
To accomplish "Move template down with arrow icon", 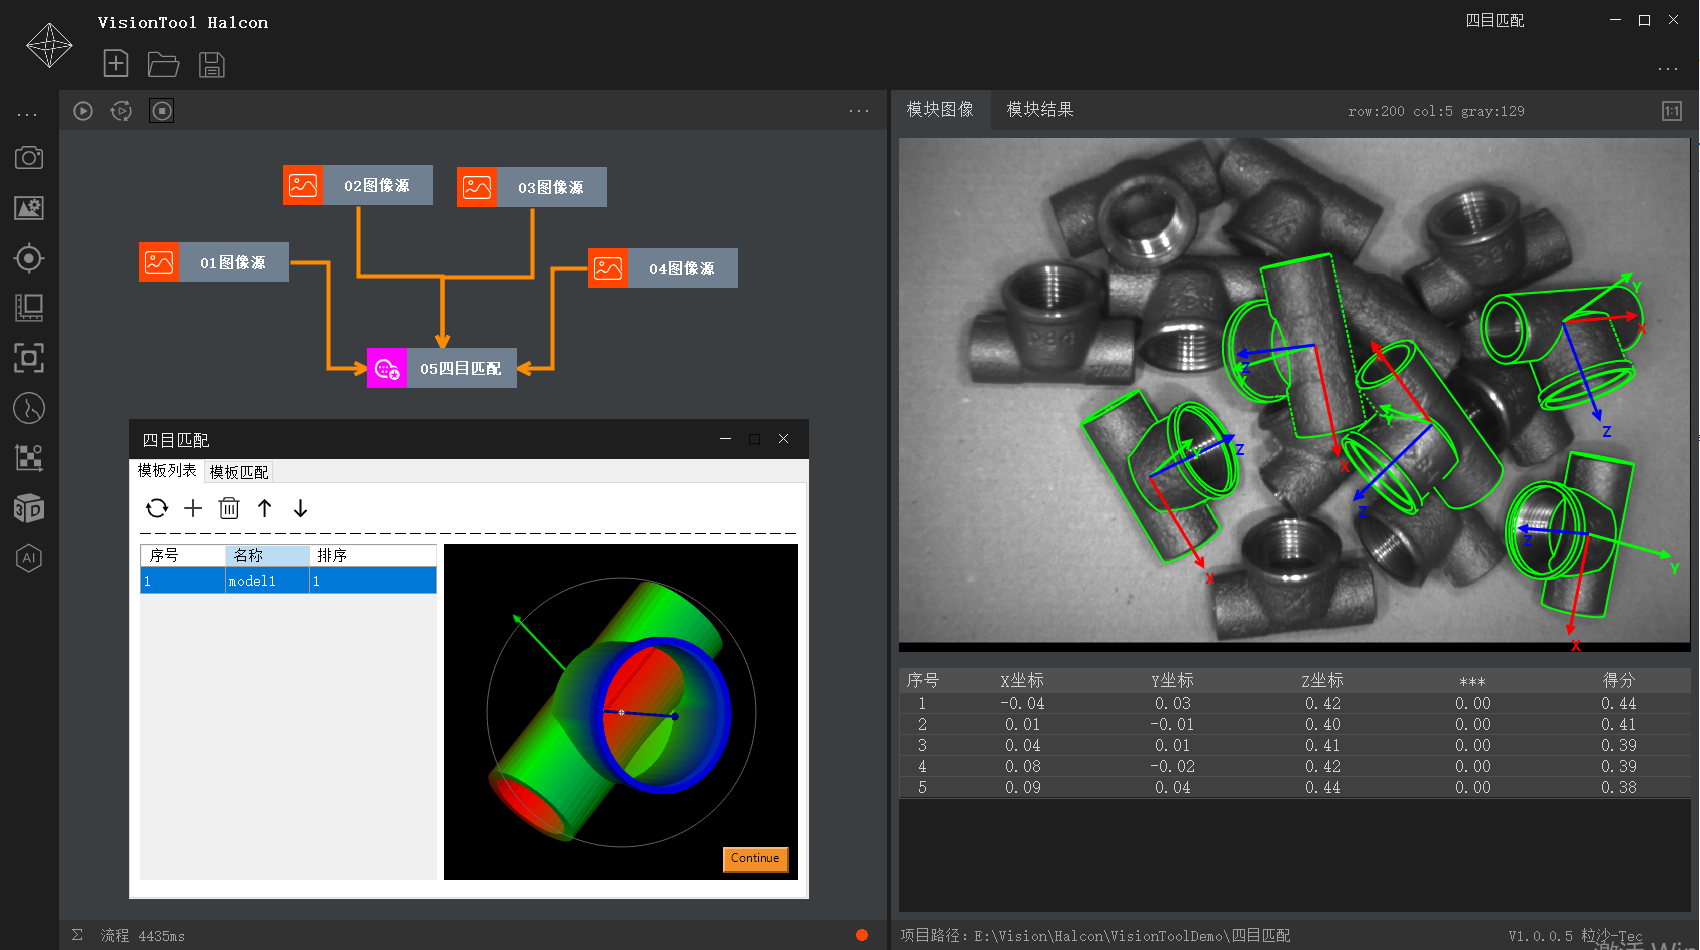I will coord(300,508).
